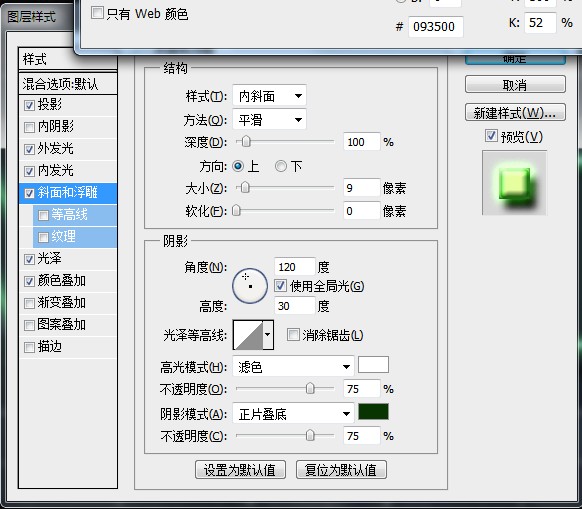
Task: Open the 方法(Q) 平滑 dropdown
Action: [x=269, y=120]
